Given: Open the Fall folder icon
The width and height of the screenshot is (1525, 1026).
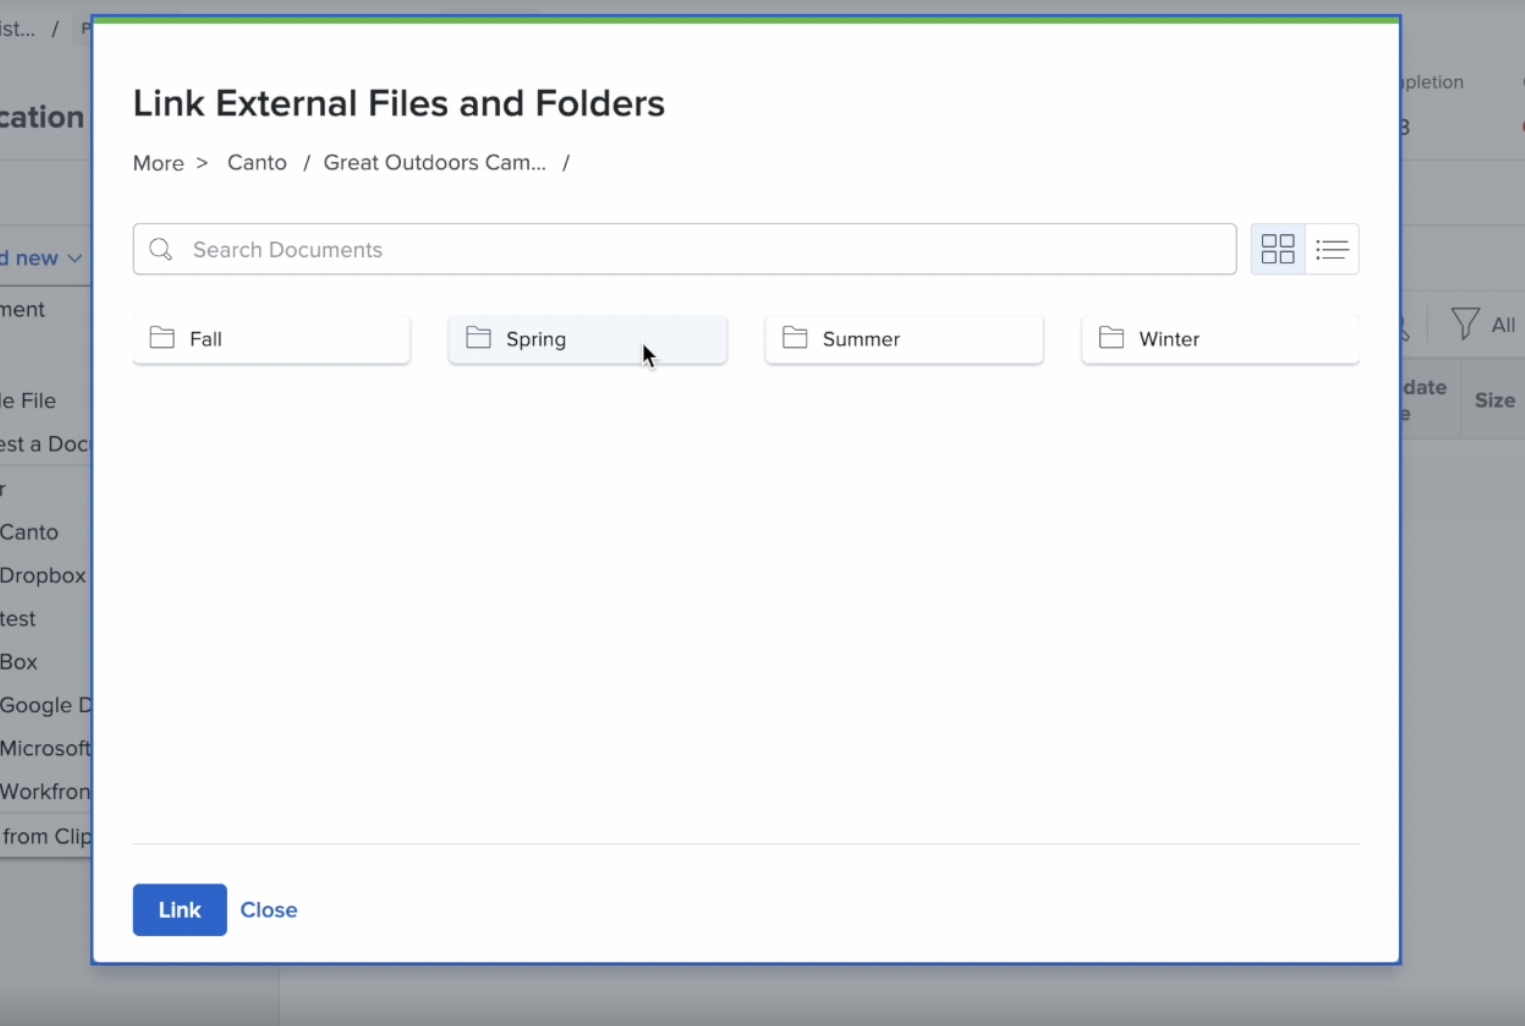Looking at the screenshot, I should [161, 338].
